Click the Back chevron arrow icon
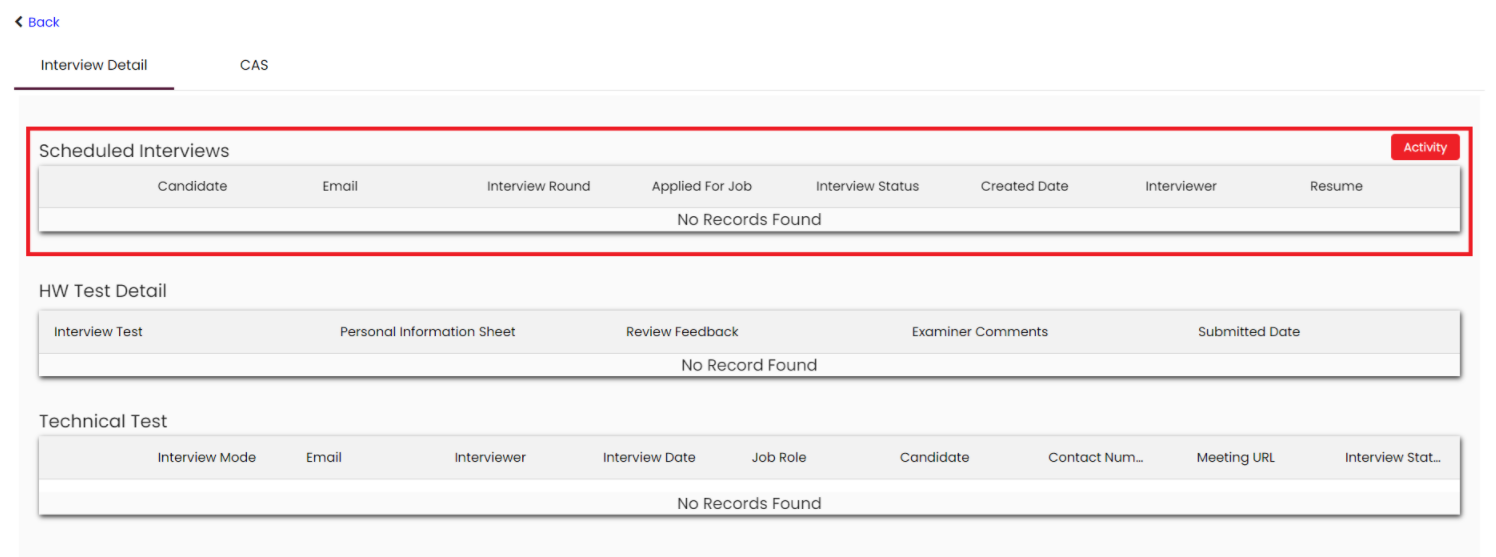The image size is (1496, 557). [19, 22]
